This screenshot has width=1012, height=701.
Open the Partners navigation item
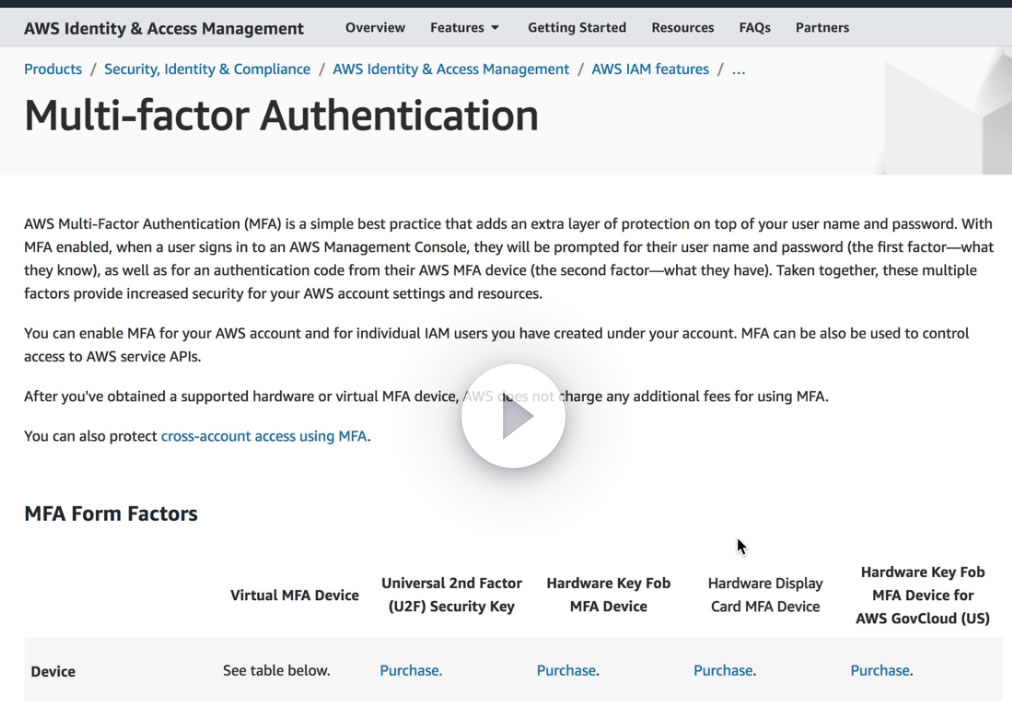point(822,28)
